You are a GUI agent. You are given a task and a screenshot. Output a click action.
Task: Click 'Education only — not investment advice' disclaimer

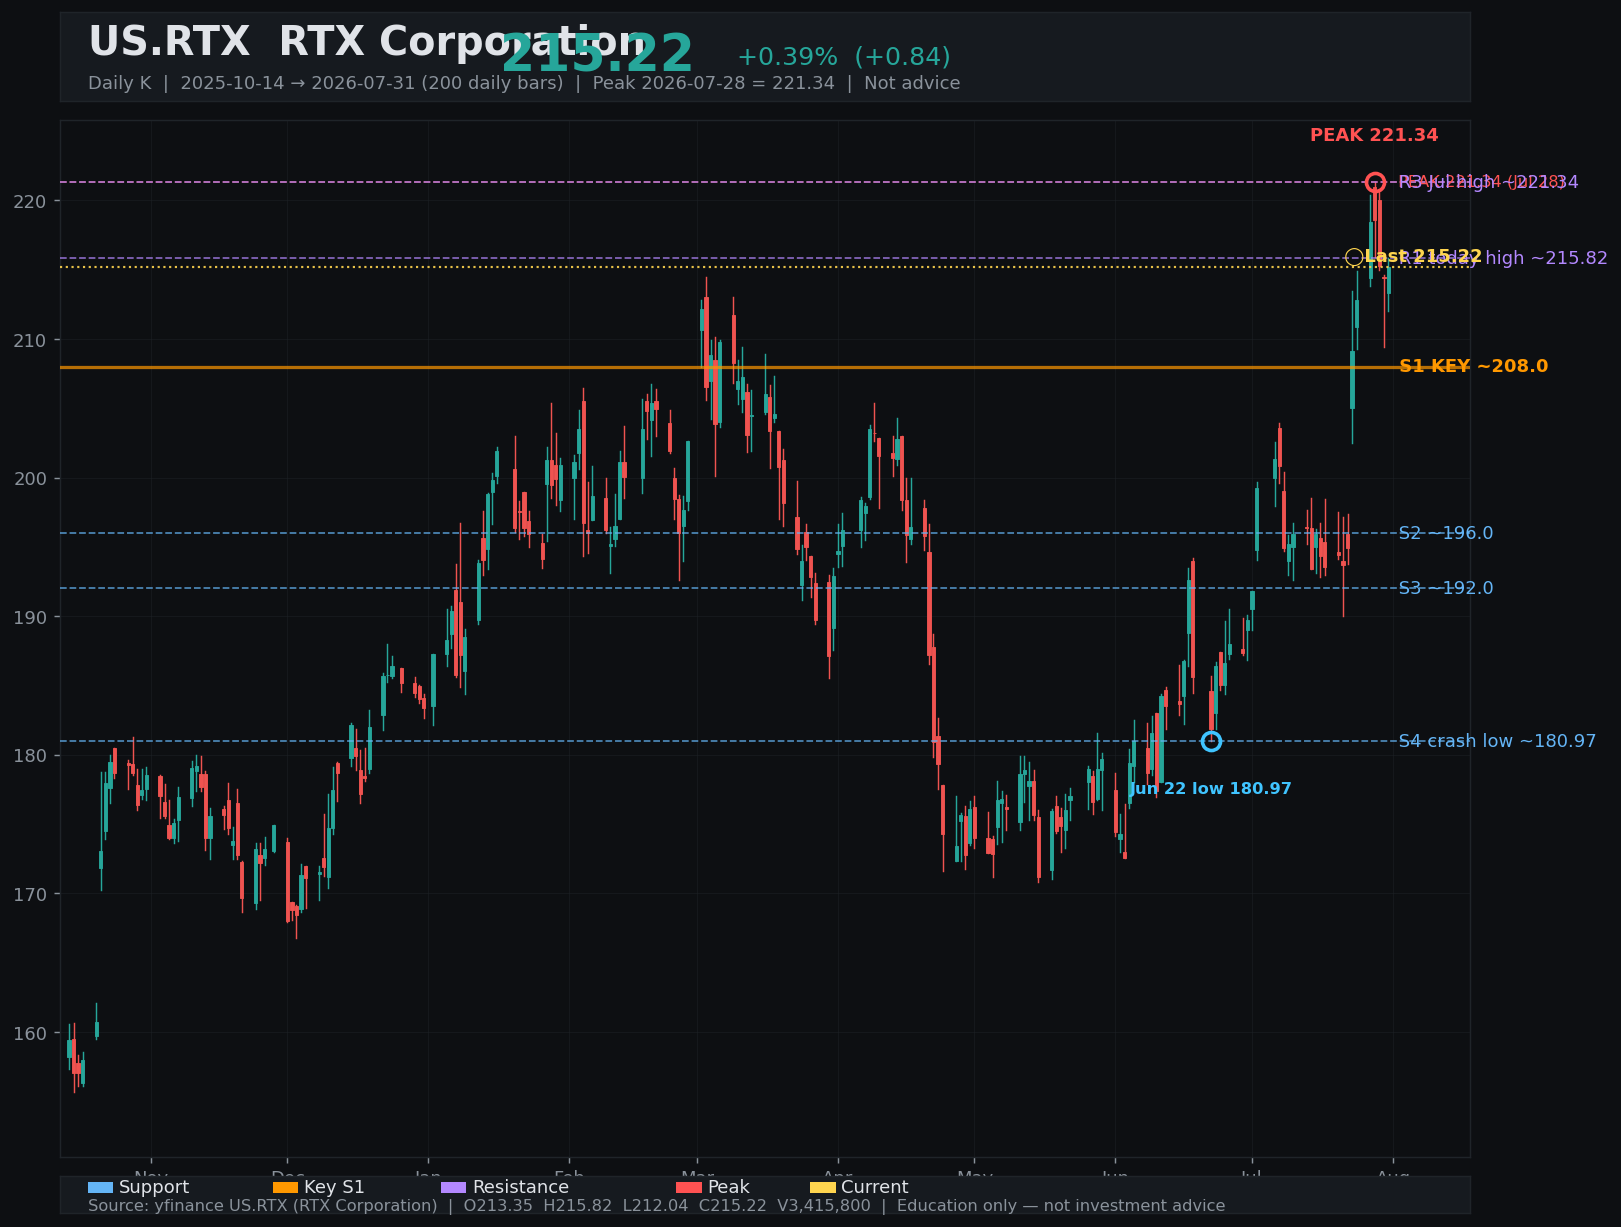coord(1061,1206)
